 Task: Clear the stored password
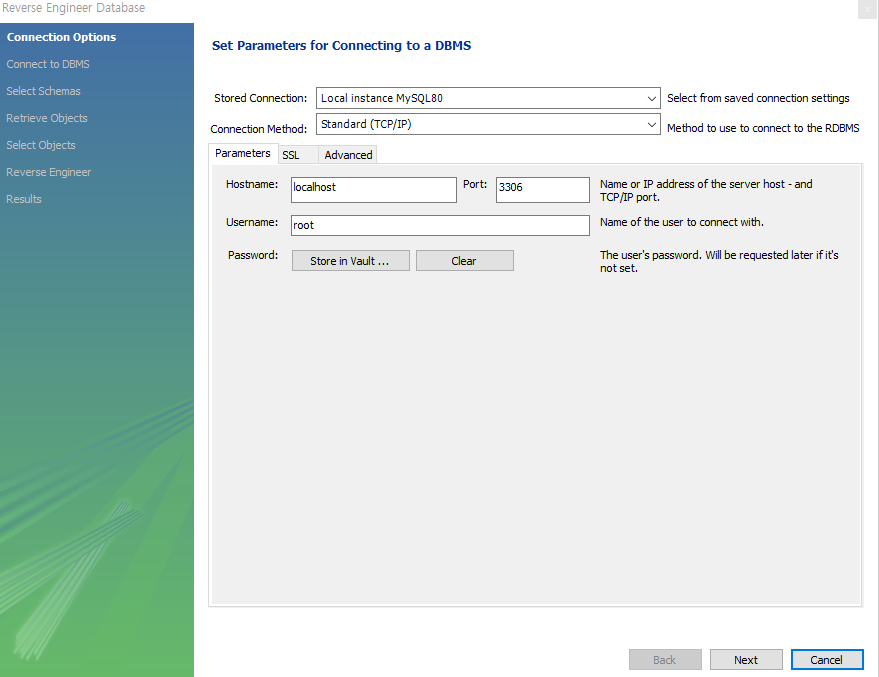(x=464, y=261)
